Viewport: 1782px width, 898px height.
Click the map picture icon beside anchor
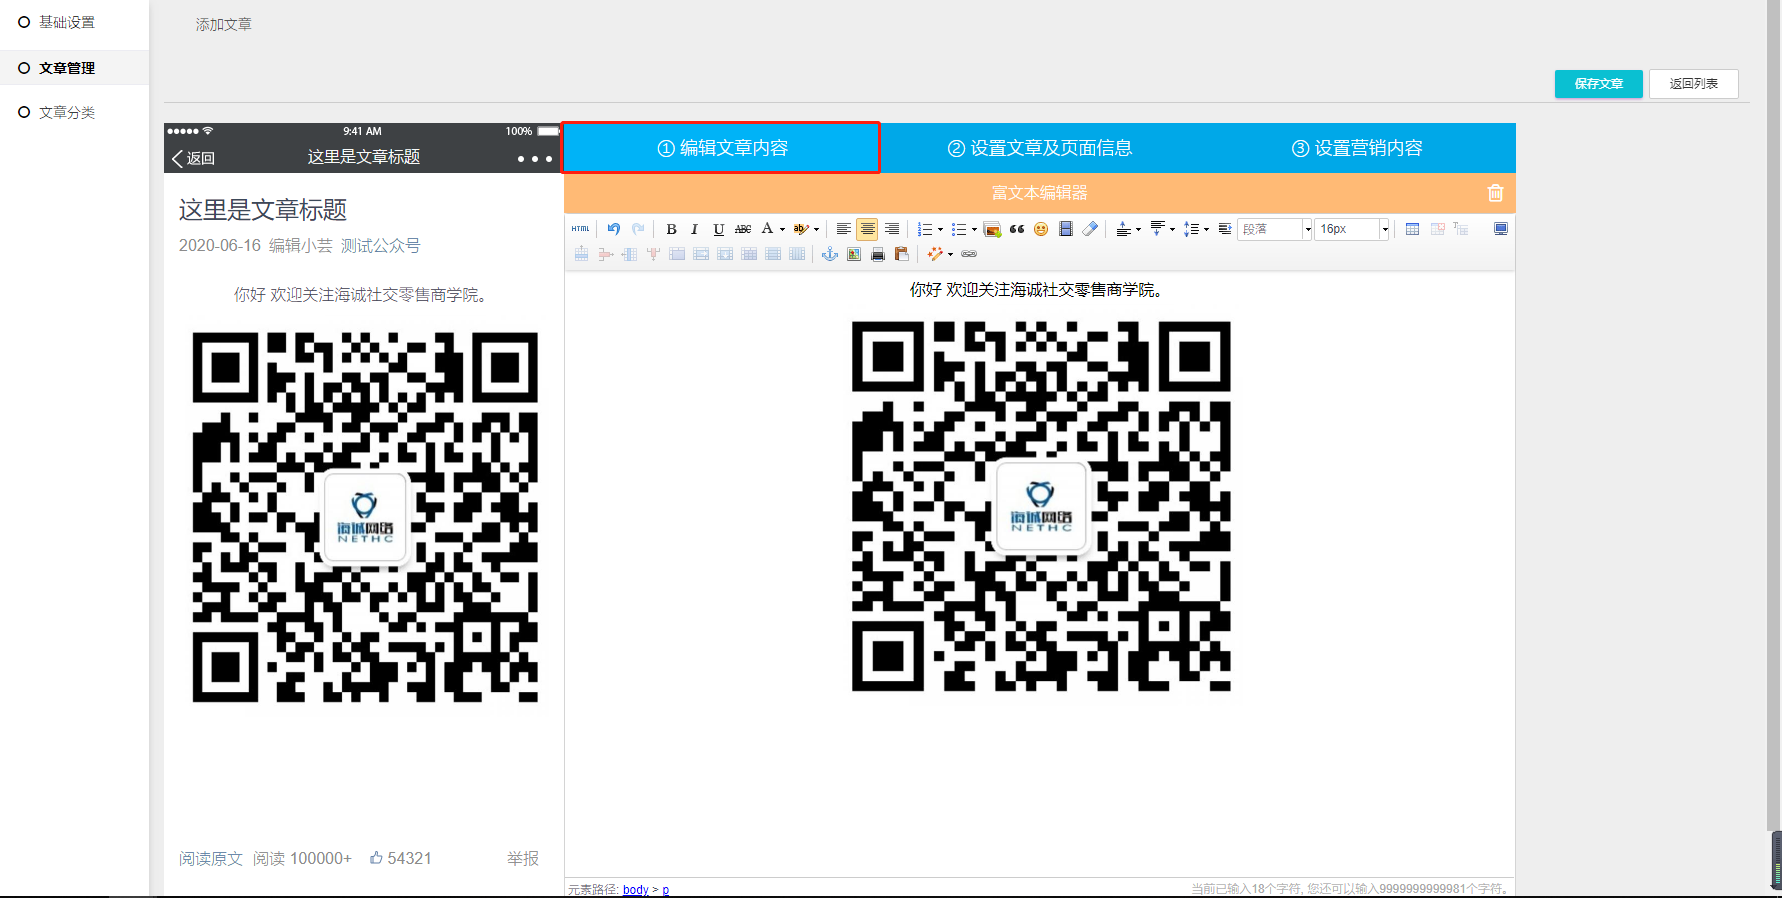tap(854, 254)
